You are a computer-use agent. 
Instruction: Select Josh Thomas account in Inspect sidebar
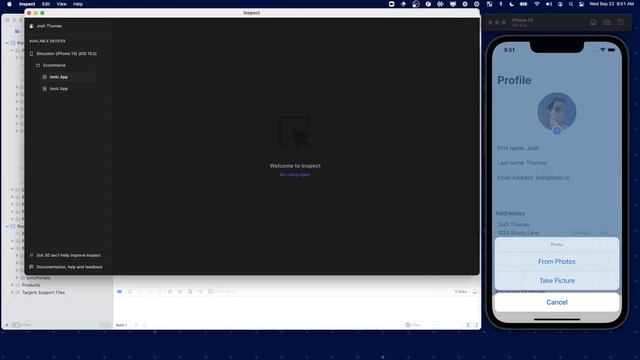click(x=49, y=26)
